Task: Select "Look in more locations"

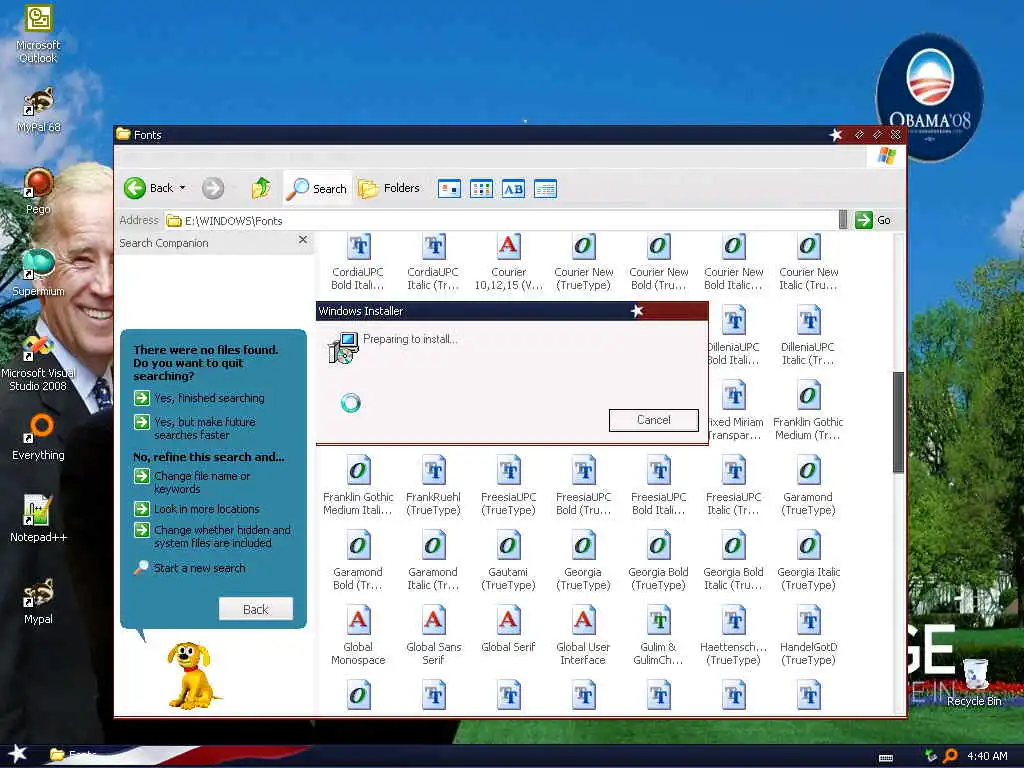Action: (197, 509)
